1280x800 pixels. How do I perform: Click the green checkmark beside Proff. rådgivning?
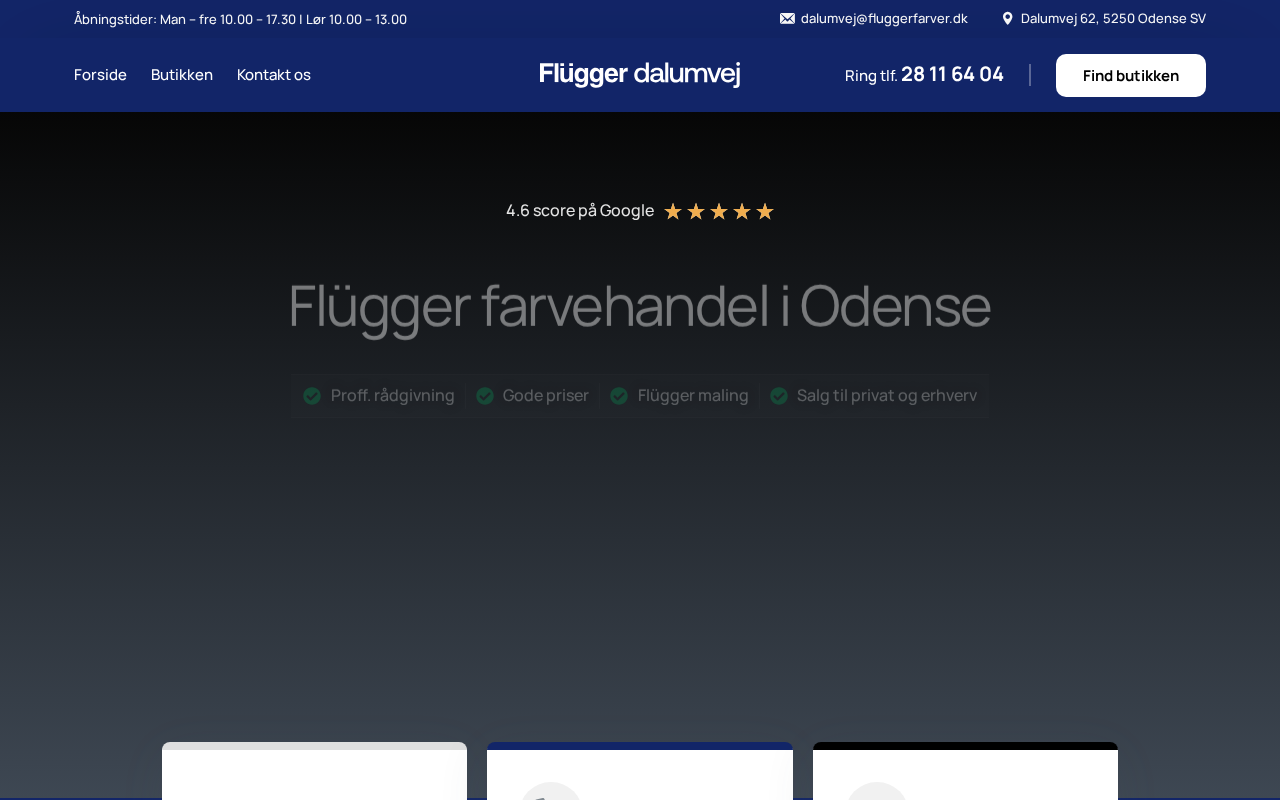(312, 396)
